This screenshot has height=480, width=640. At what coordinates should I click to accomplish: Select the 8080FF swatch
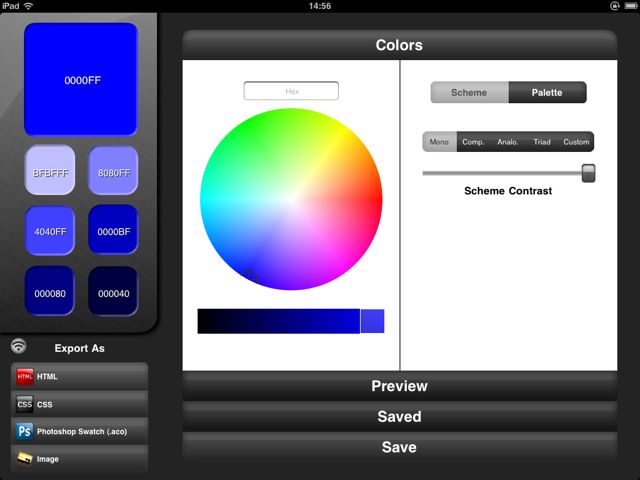pyautogui.click(x=113, y=170)
